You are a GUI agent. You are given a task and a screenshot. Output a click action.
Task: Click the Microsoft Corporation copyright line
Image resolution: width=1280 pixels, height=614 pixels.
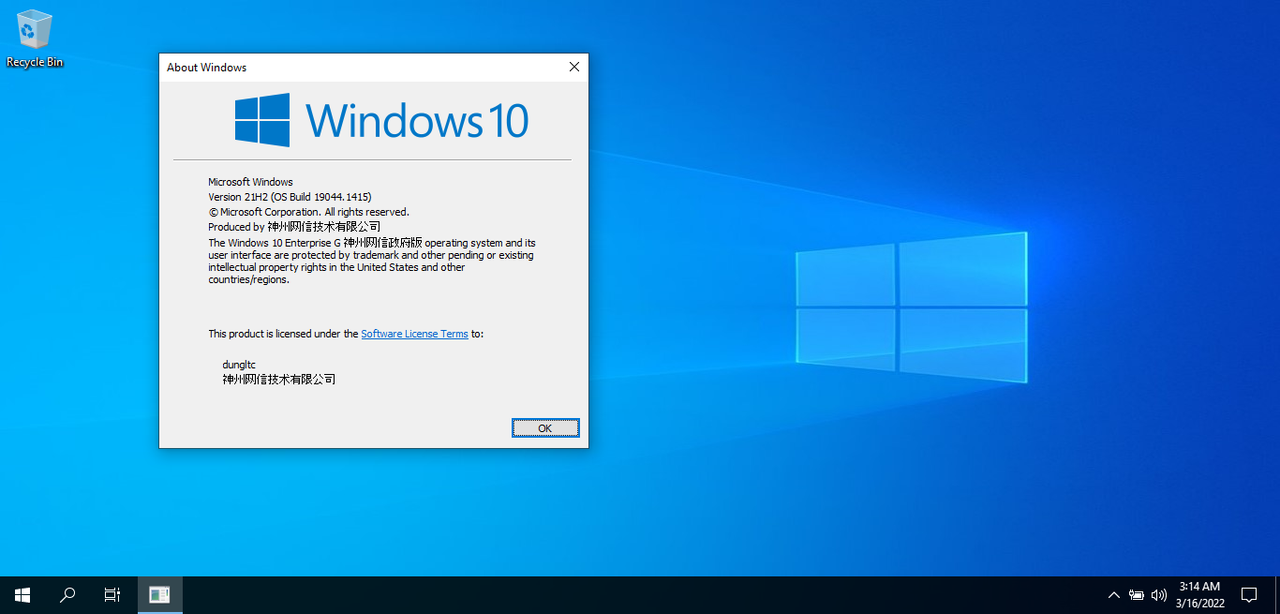click(x=309, y=212)
